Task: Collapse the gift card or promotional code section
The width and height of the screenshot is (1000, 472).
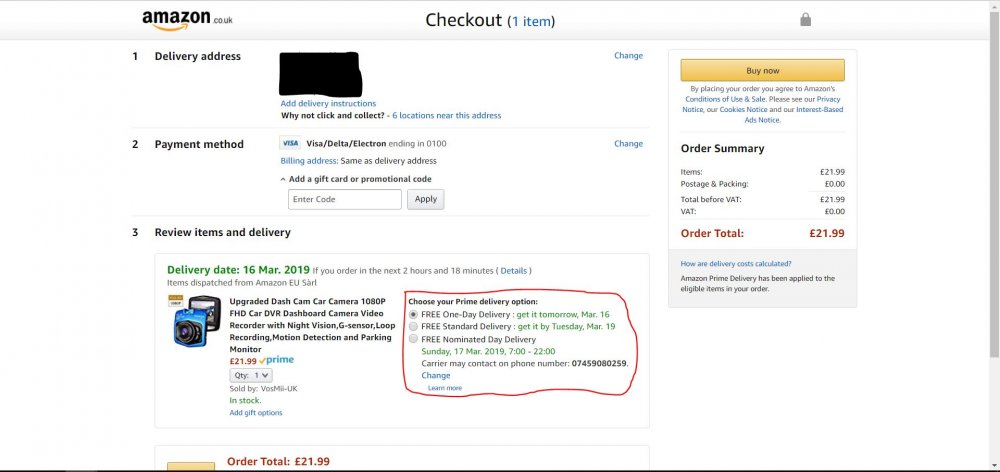Action: coord(356,179)
